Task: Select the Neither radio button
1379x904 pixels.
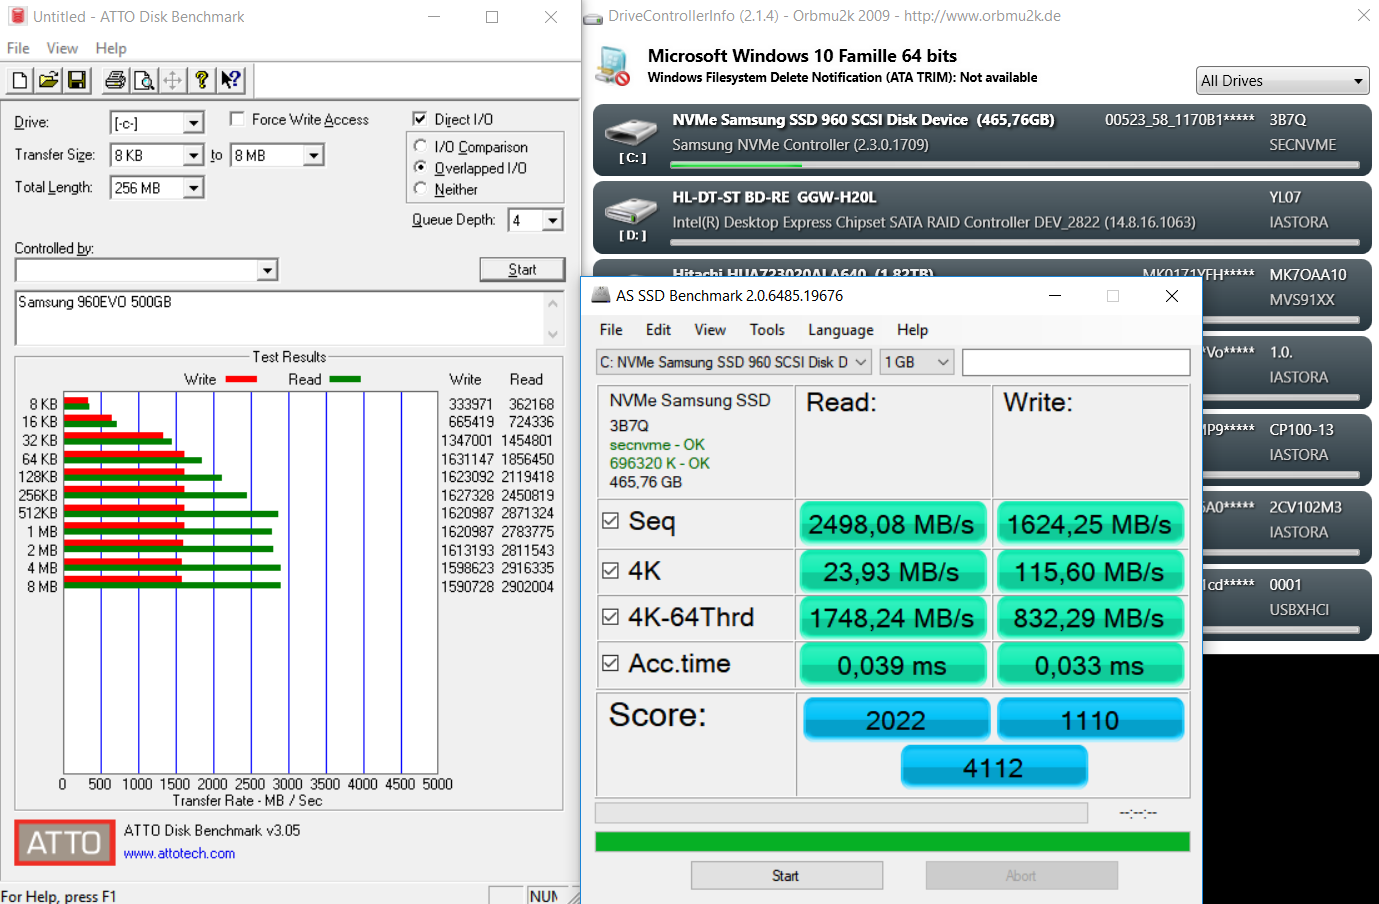Action: pos(420,188)
